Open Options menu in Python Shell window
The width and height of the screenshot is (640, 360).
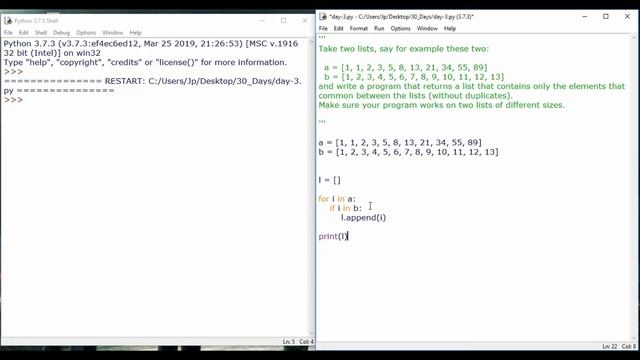tap(86, 33)
